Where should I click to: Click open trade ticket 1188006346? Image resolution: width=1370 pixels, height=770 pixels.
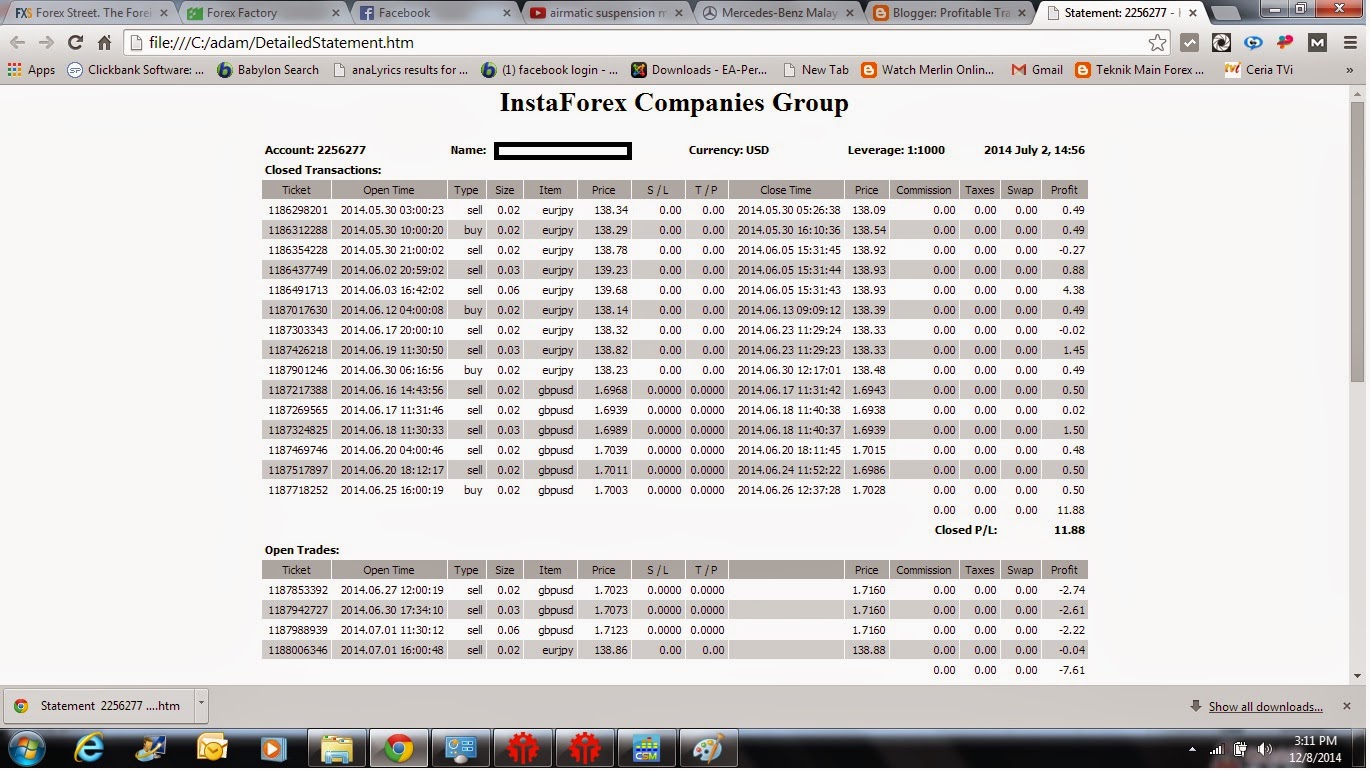297,650
